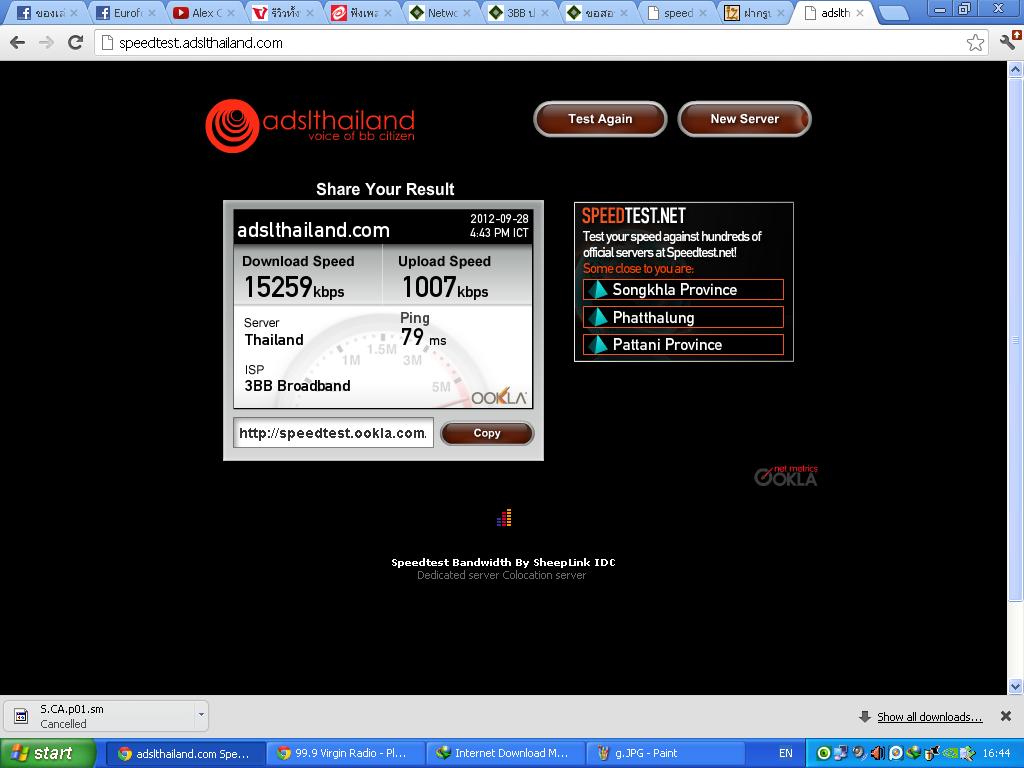The width and height of the screenshot is (1024, 768).
Task: Open Phatthalung server link
Action: pyautogui.click(x=683, y=317)
